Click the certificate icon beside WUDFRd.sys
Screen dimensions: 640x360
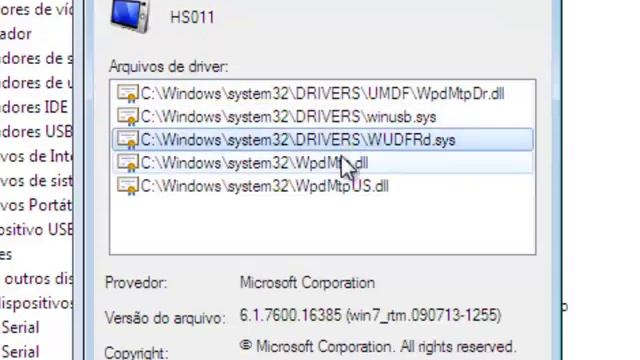coord(128,140)
